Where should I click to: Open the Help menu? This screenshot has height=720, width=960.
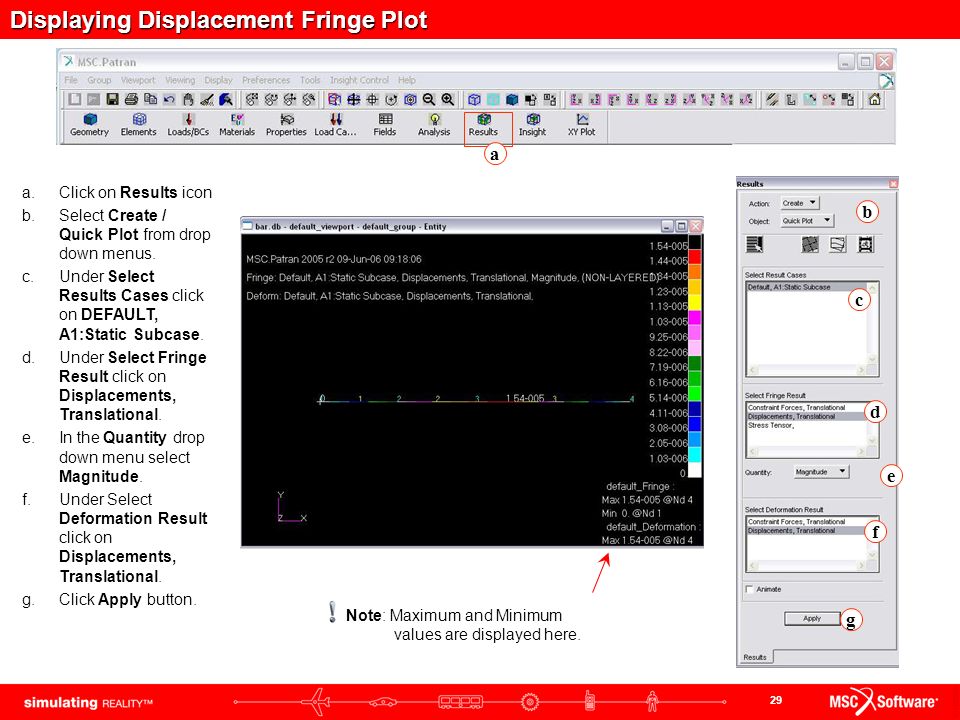(x=407, y=80)
